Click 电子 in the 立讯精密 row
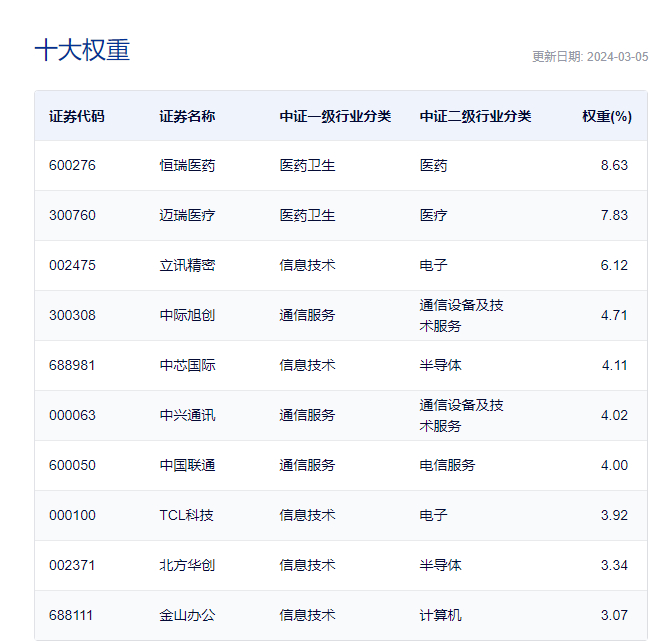 [433, 265]
